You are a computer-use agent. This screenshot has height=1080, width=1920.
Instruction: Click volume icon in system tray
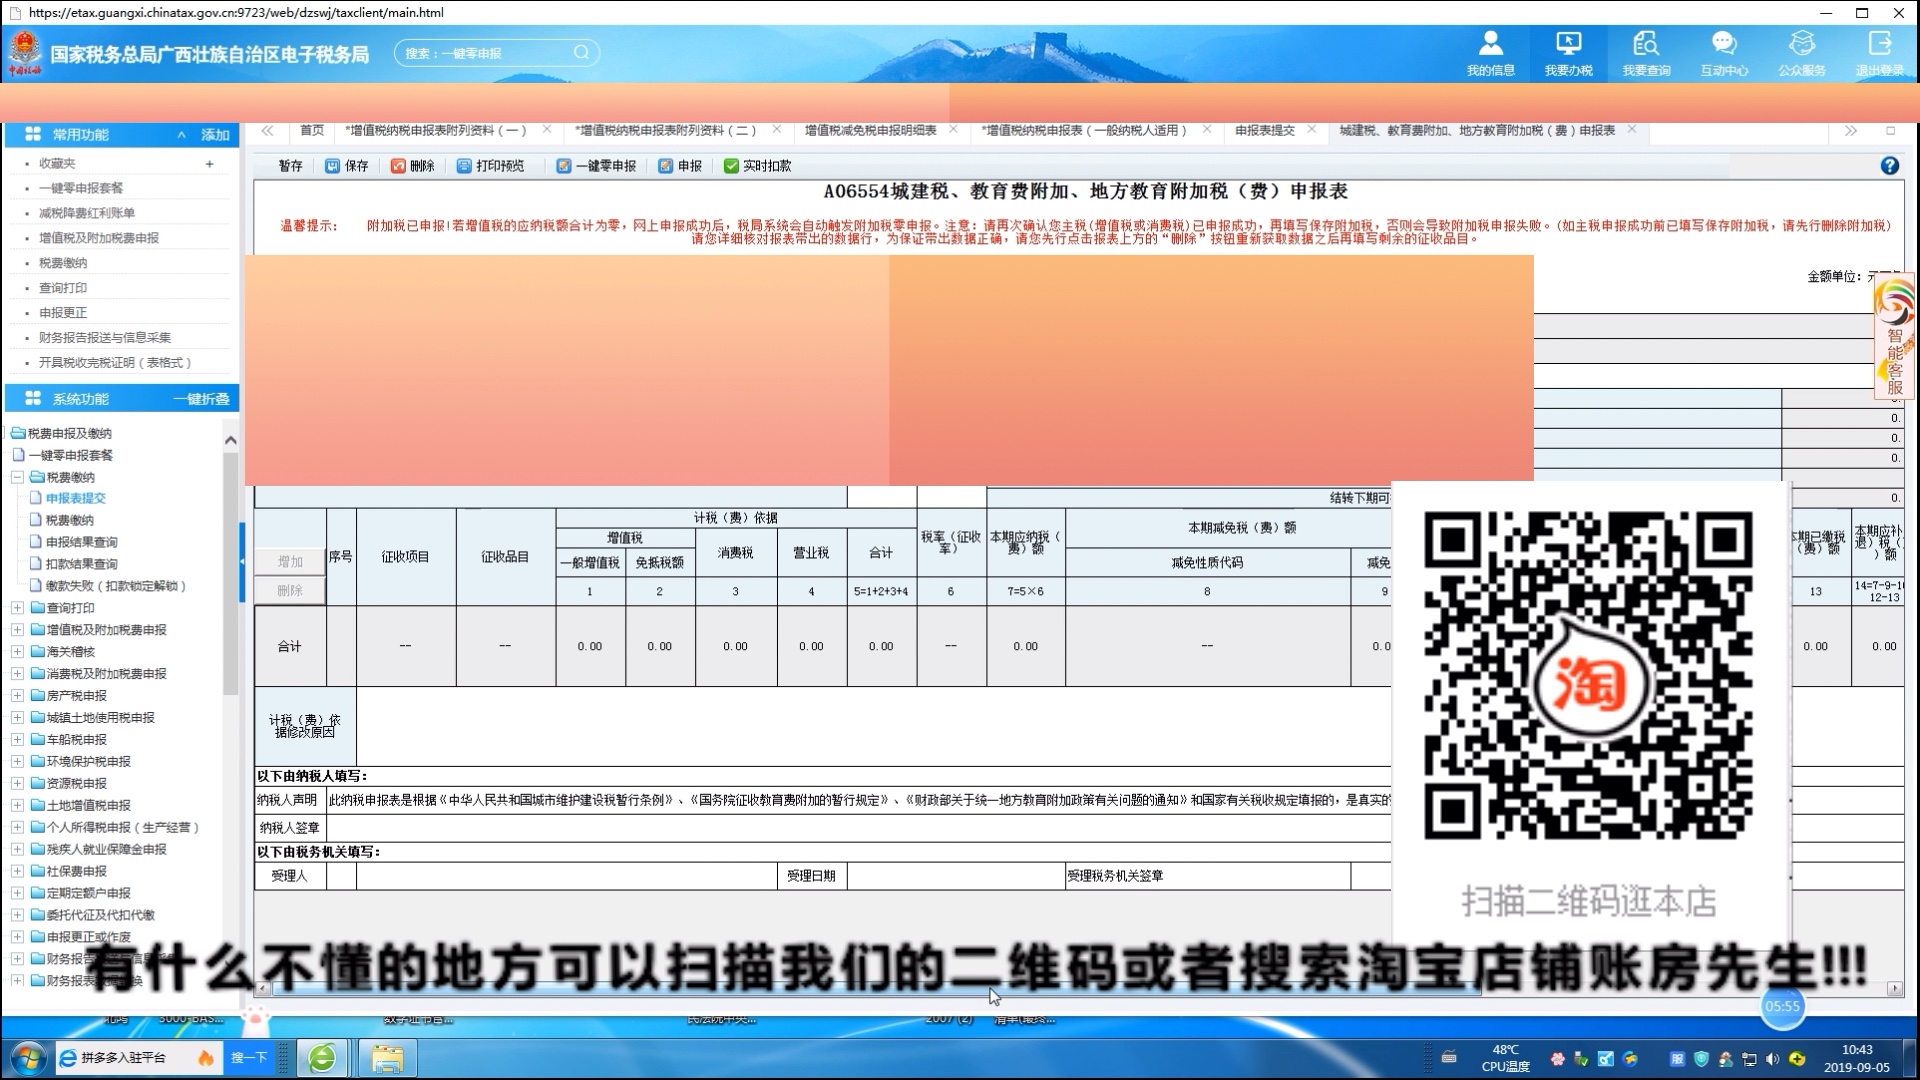tap(1772, 1059)
